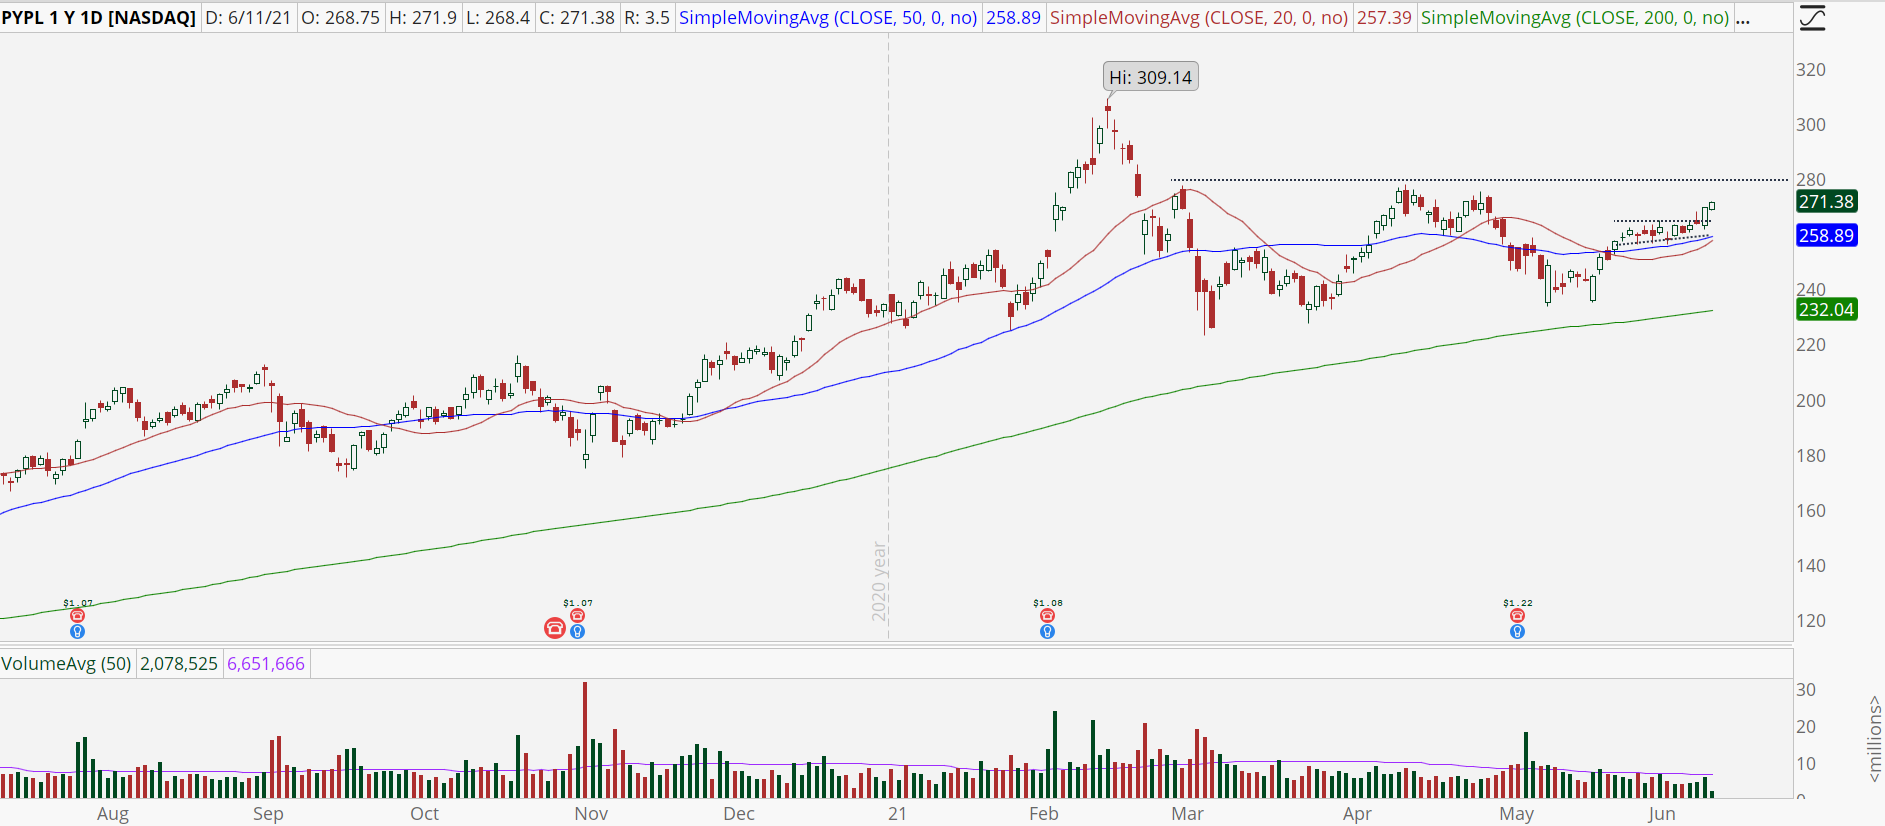
Task: Click the May label on the time axis
Action: pos(1517,814)
